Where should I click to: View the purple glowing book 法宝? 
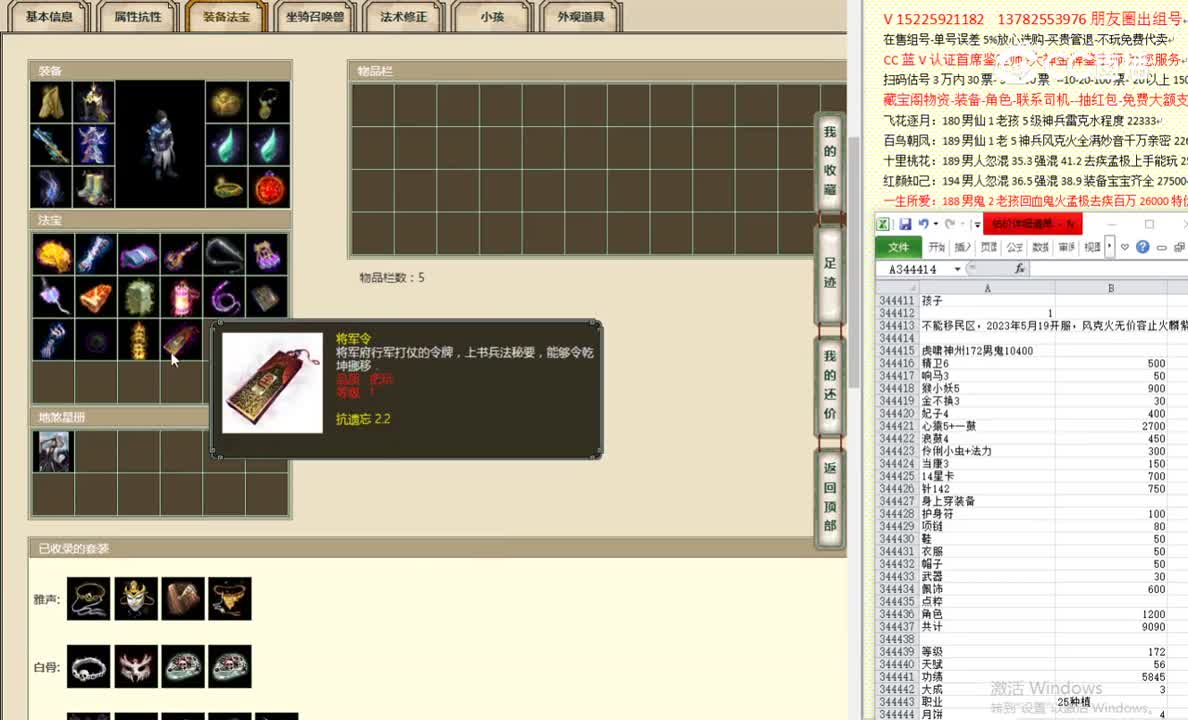pos(139,255)
